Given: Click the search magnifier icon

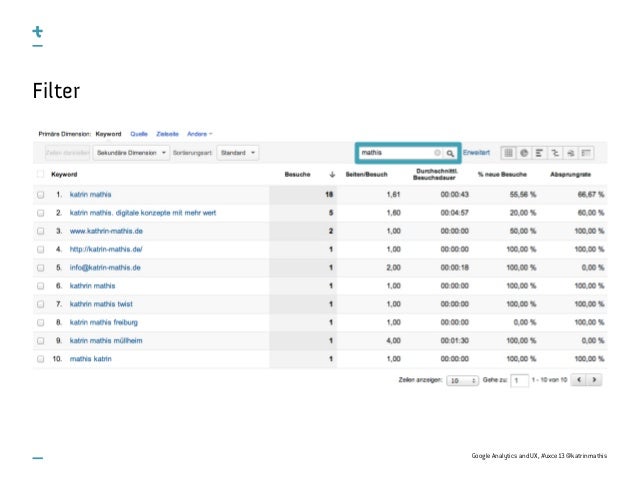Looking at the screenshot, I should (x=450, y=153).
